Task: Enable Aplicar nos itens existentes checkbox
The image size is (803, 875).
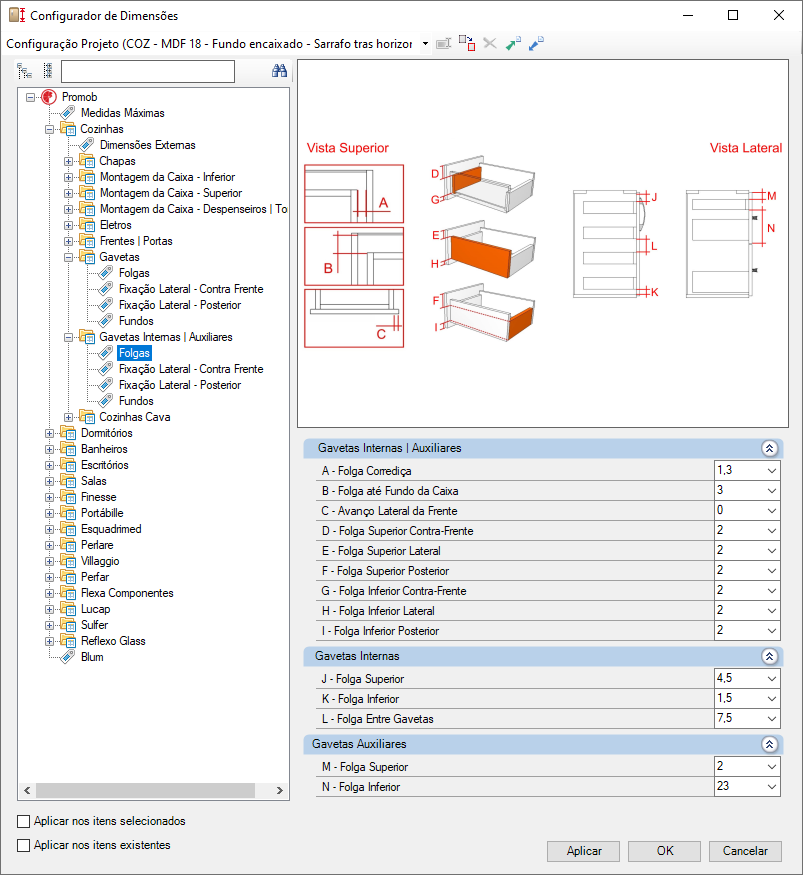Action: (x=23, y=845)
